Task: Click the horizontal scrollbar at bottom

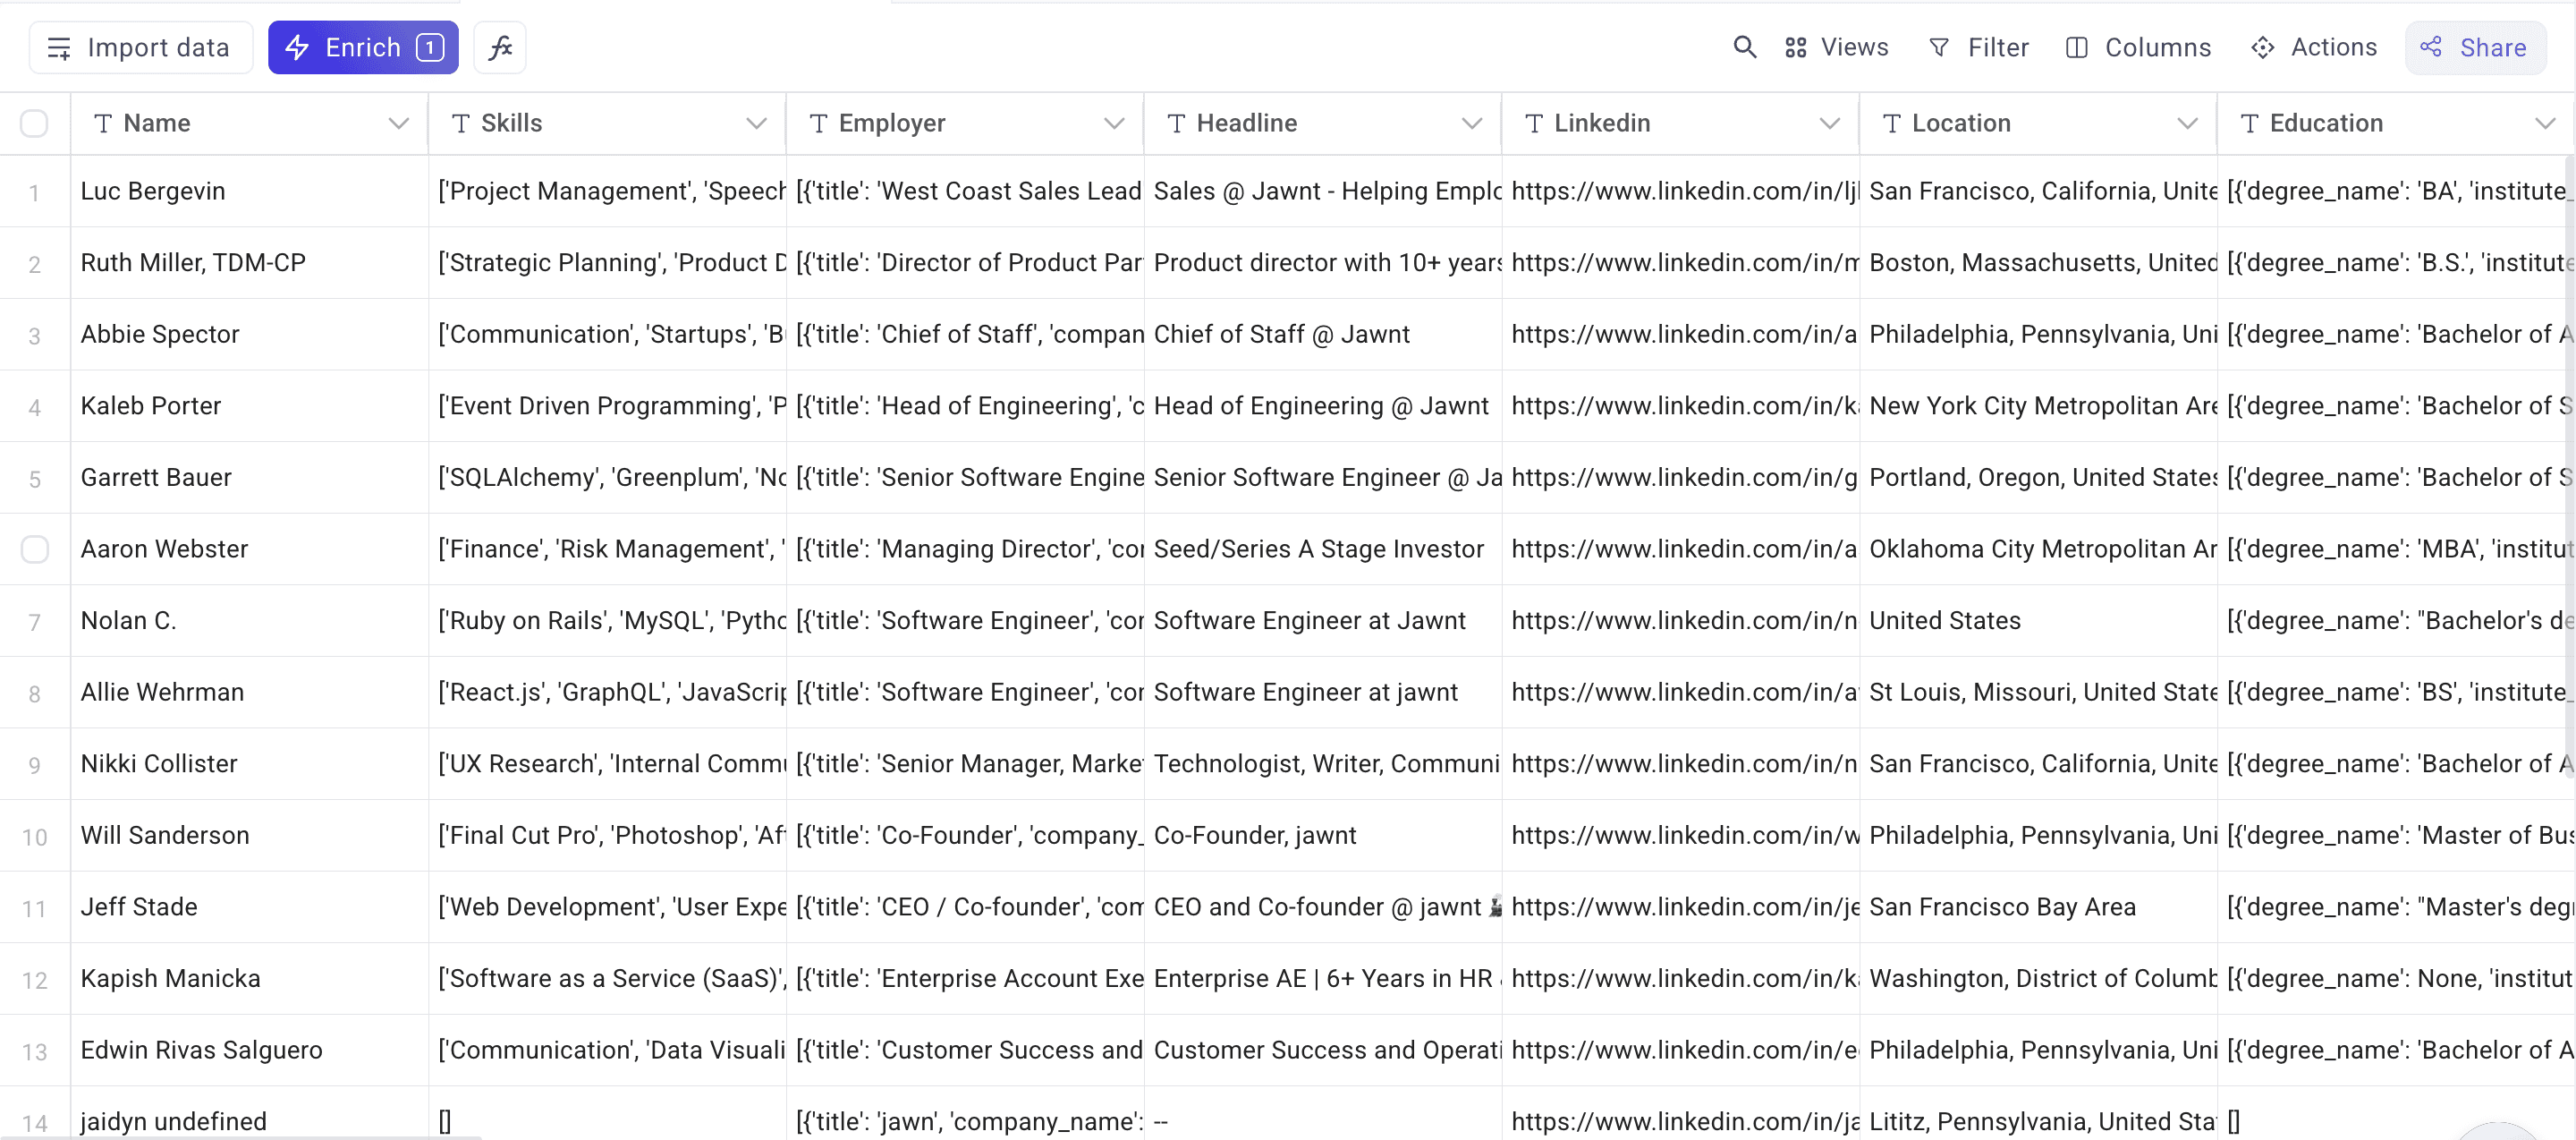Action: tap(240, 1136)
